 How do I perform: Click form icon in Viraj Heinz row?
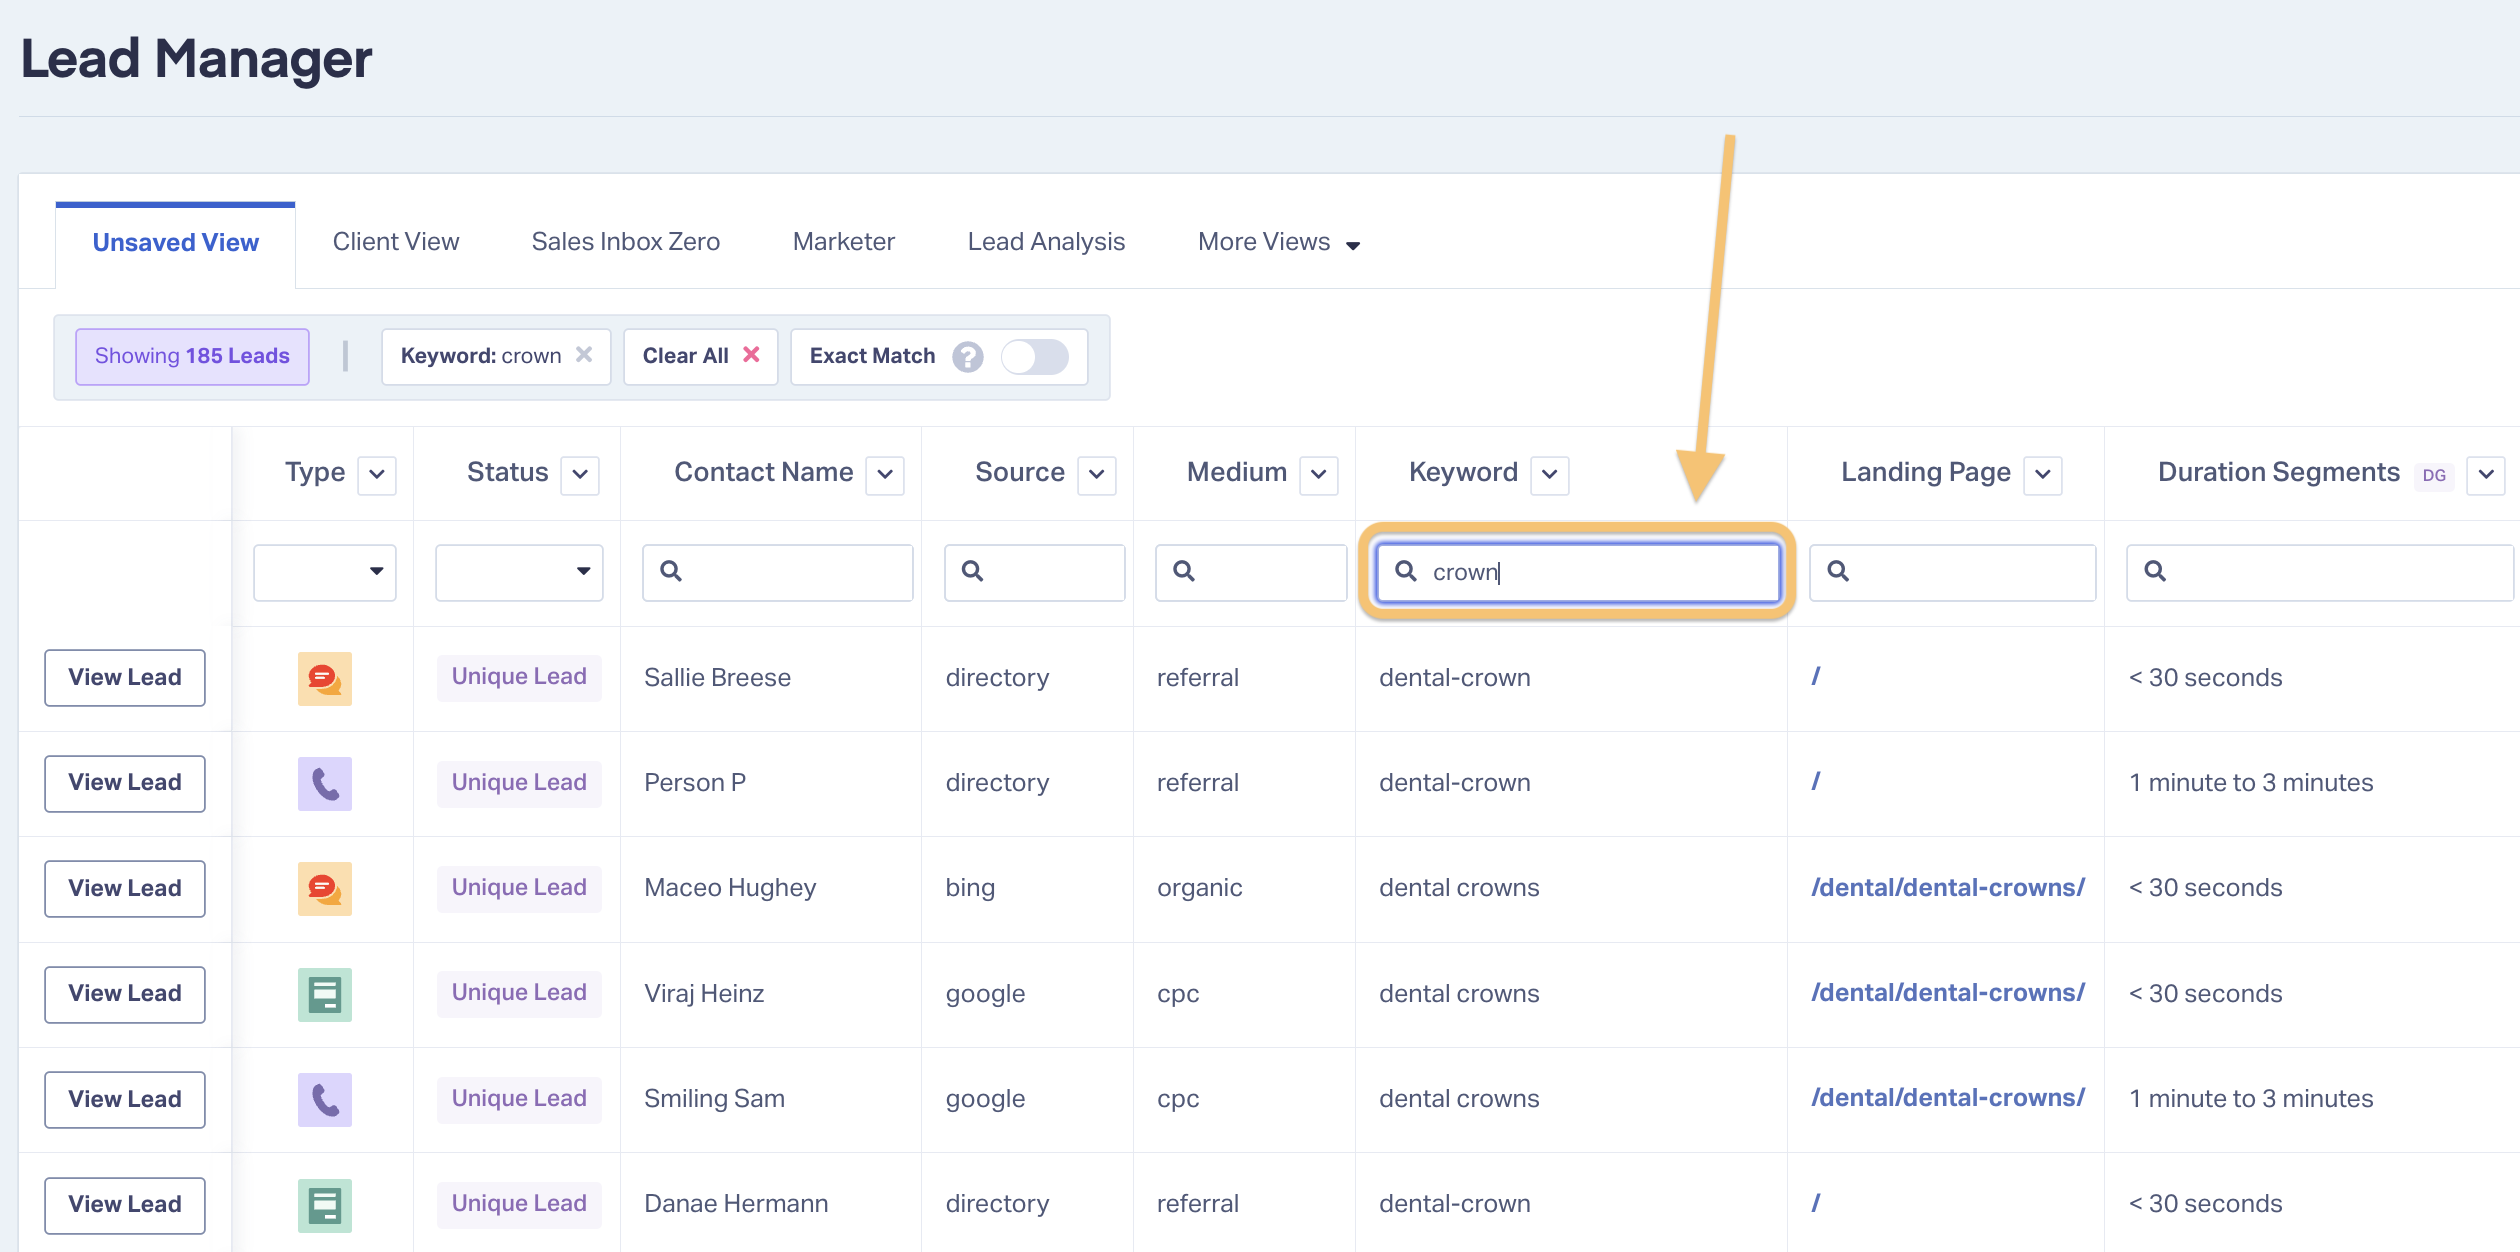325,994
